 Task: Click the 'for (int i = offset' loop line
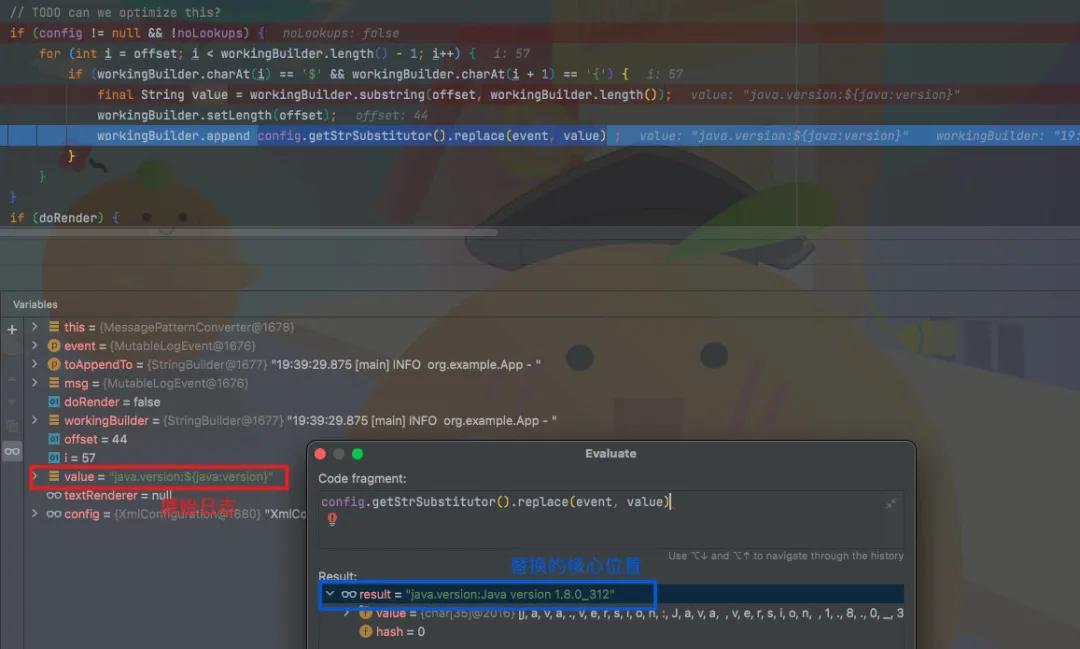[258, 53]
